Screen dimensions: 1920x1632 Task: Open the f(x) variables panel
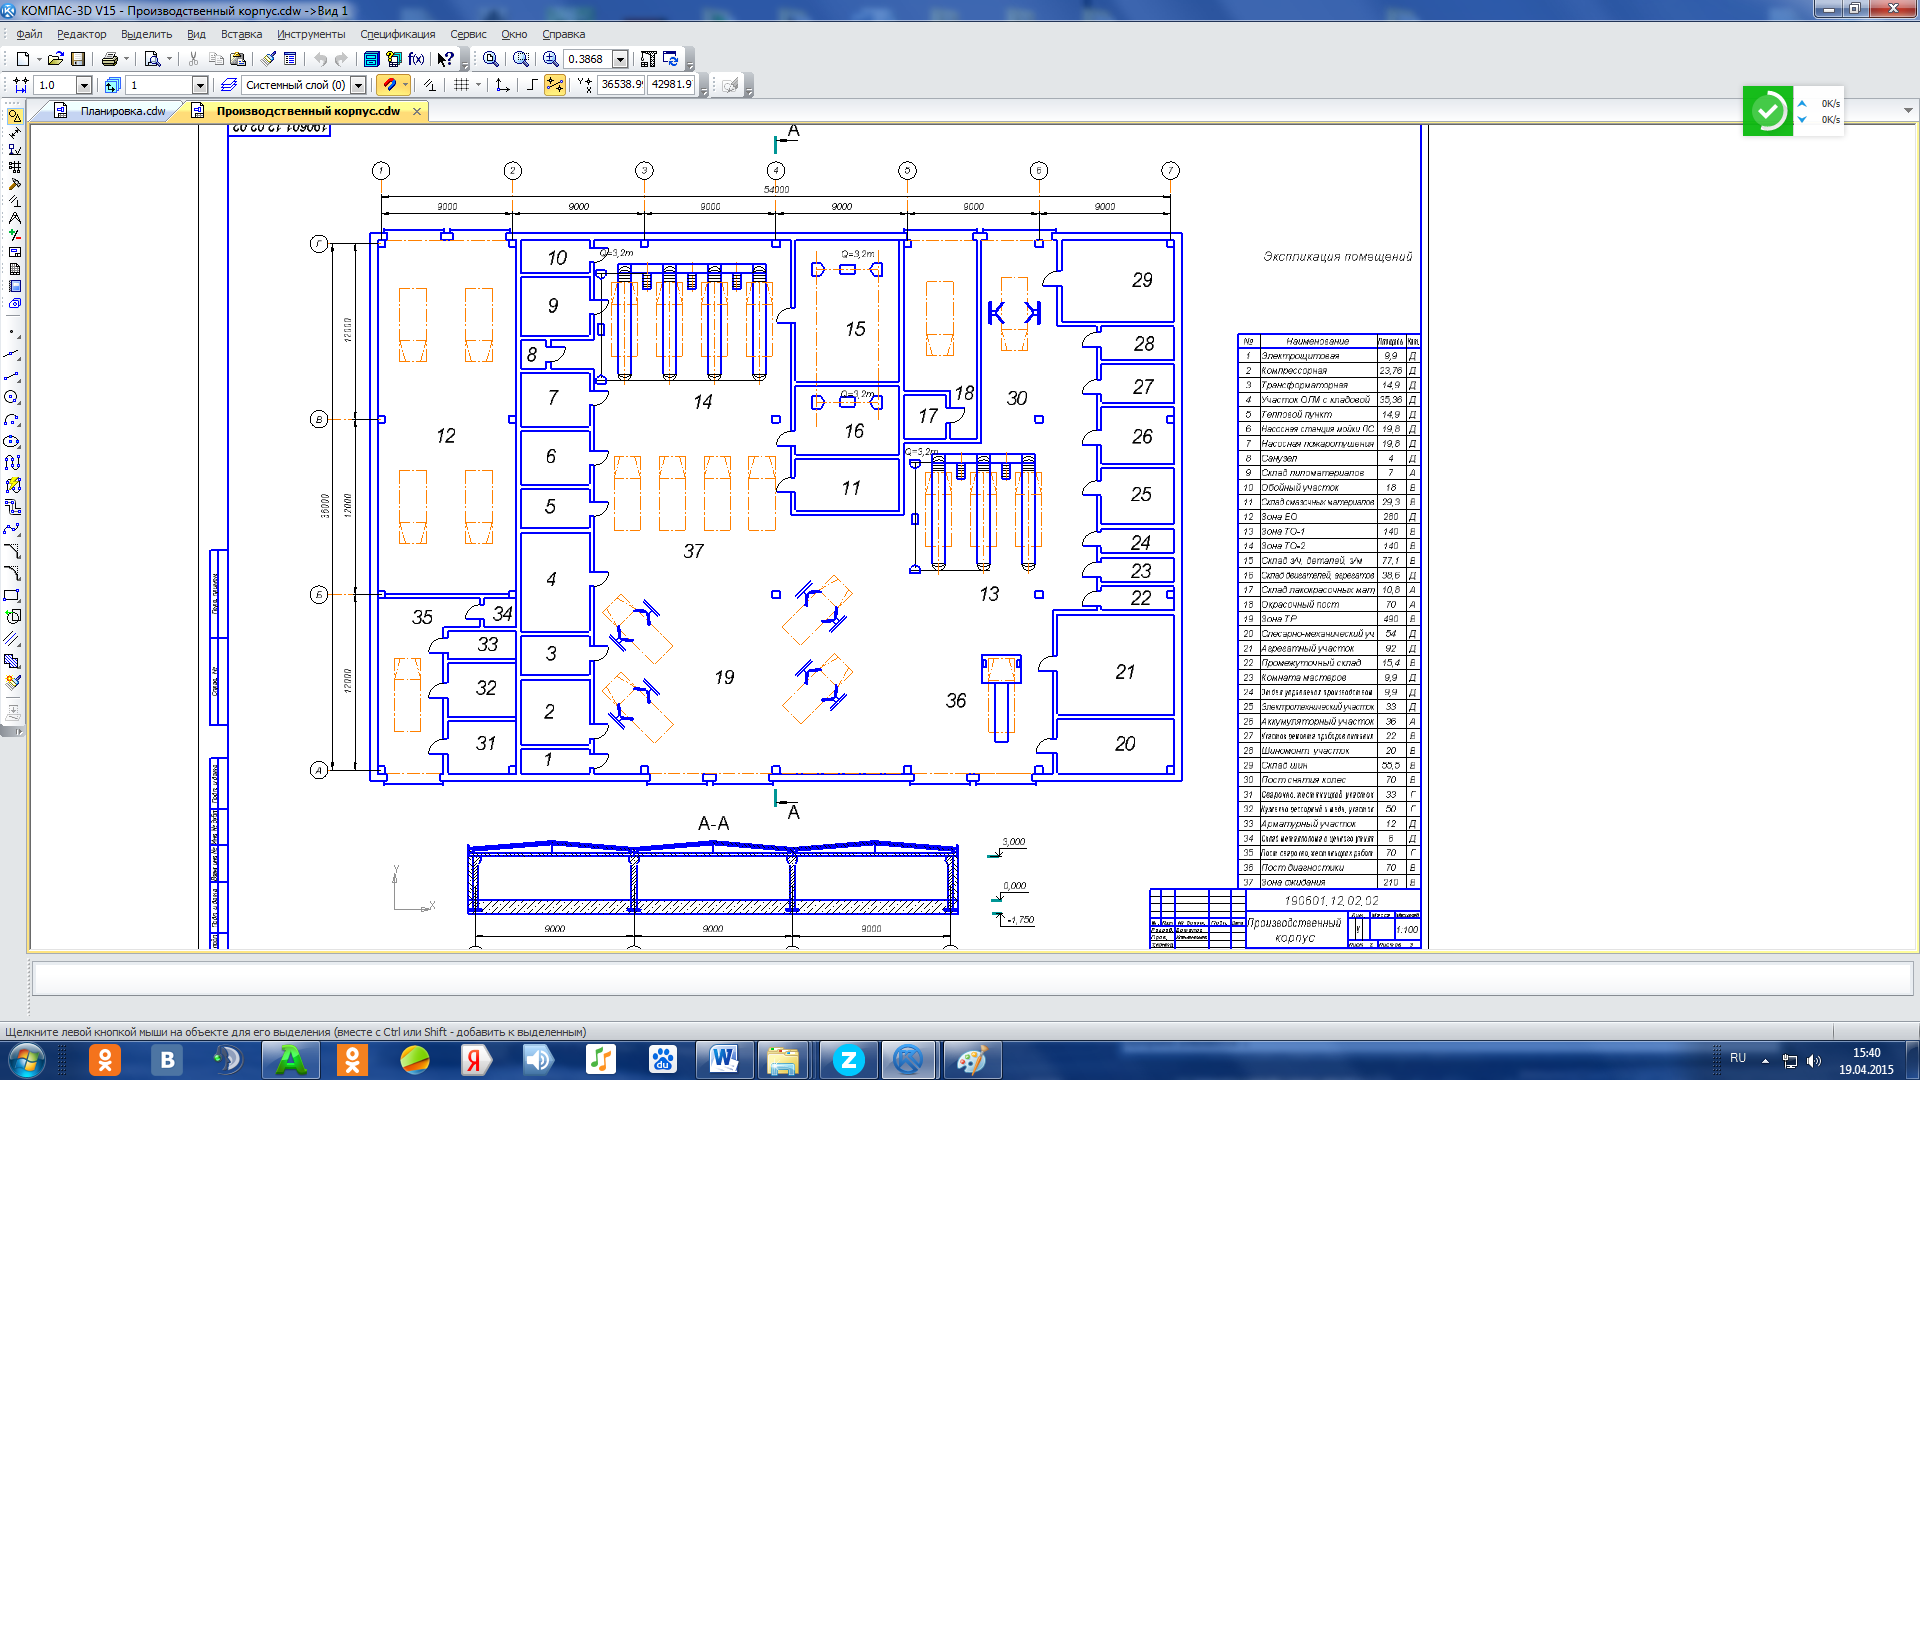click(x=416, y=59)
